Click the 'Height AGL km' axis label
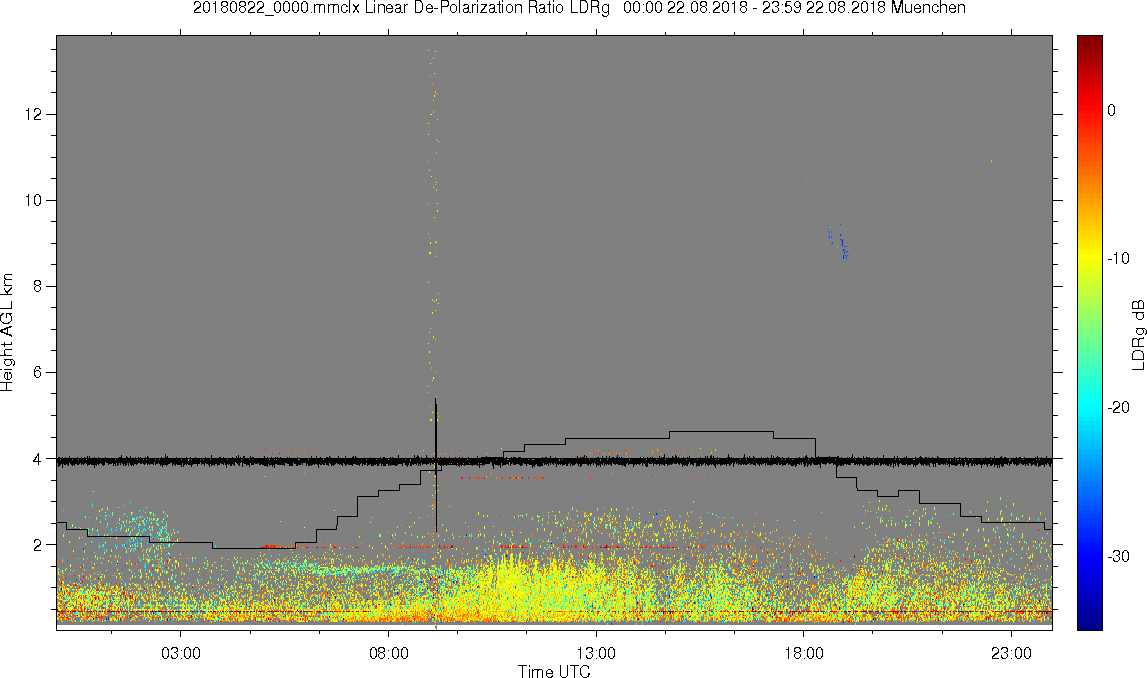The width and height of the screenshot is (1147, 678). coord(7,332)
